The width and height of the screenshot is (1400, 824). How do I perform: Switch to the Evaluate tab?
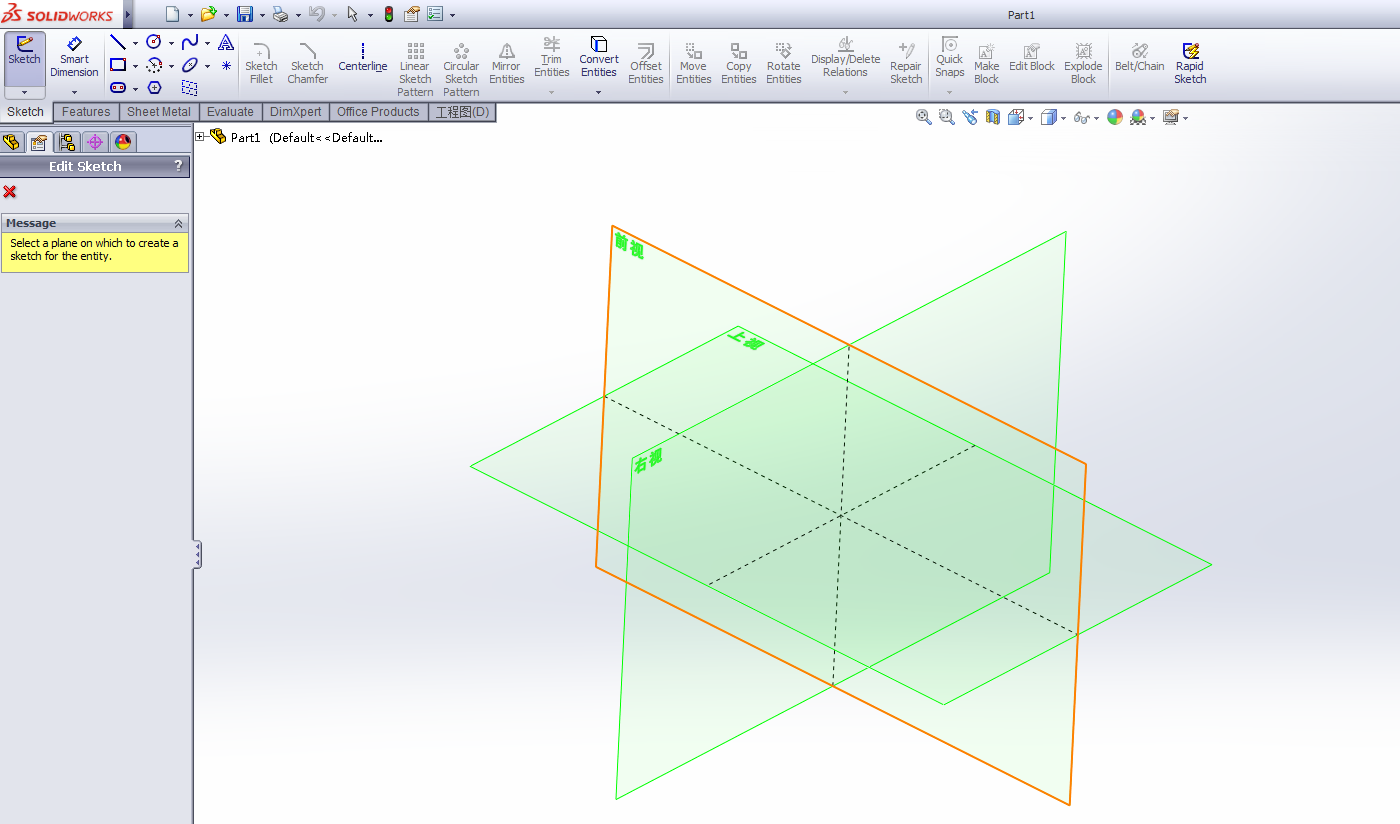click(230, 112)
